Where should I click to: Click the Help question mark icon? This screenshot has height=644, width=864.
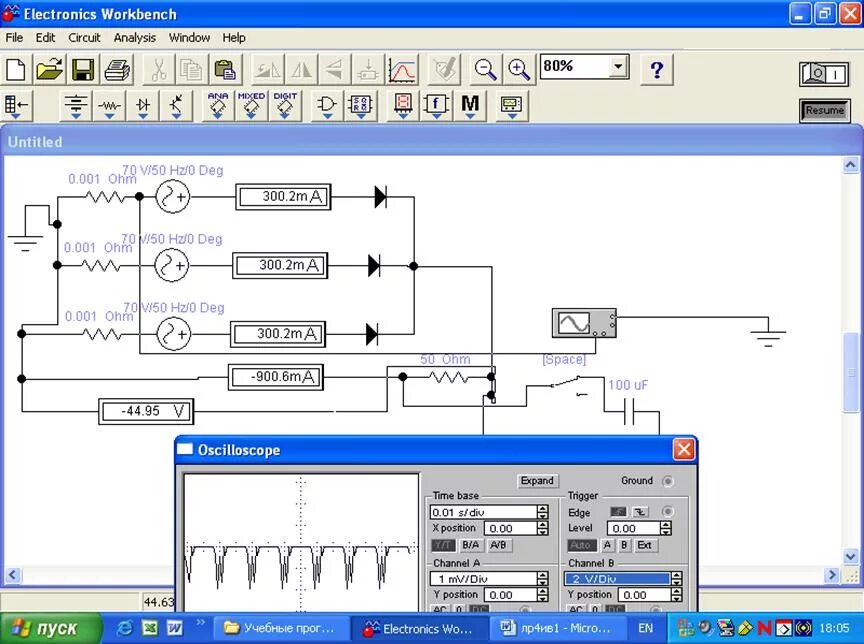point(657,69)
